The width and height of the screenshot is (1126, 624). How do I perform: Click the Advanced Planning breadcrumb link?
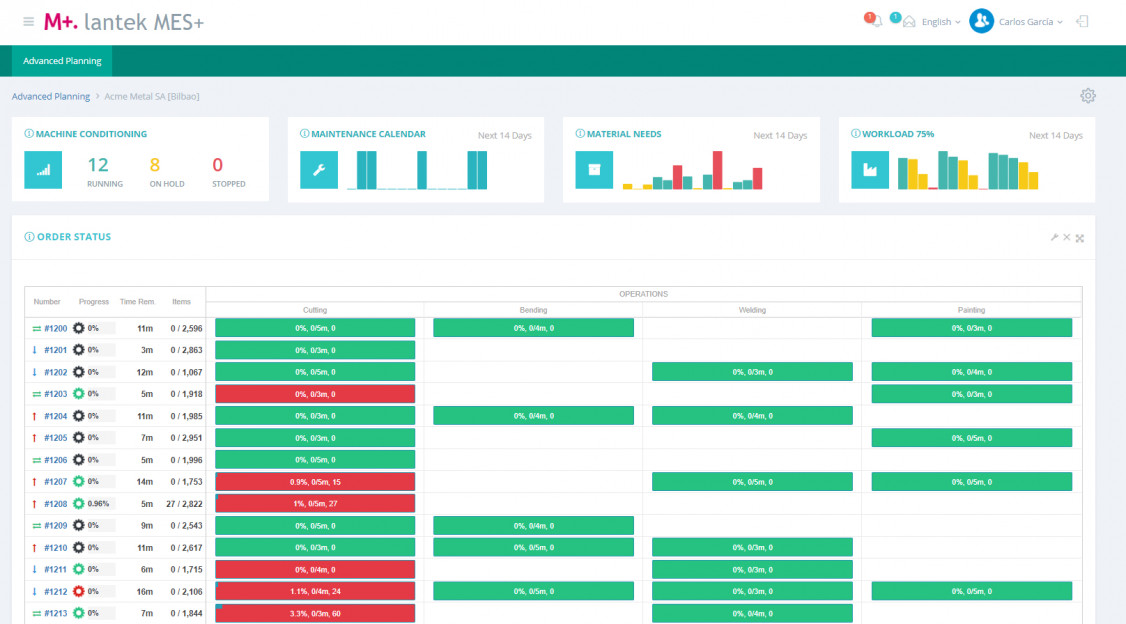pos(51,96)
